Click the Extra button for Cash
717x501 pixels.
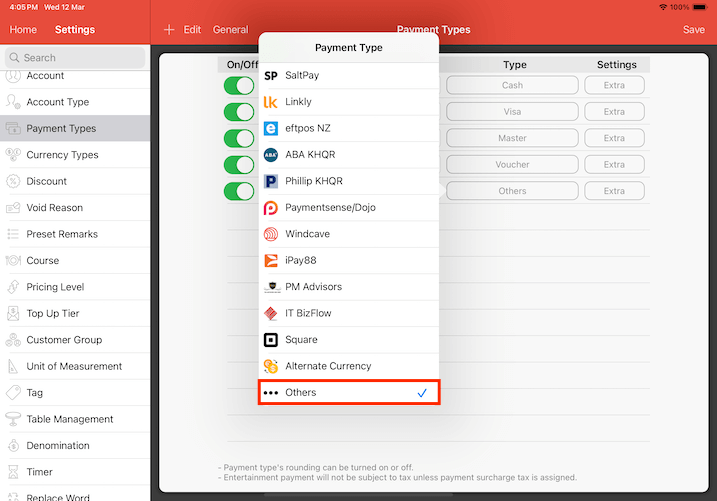click(614, 86)
